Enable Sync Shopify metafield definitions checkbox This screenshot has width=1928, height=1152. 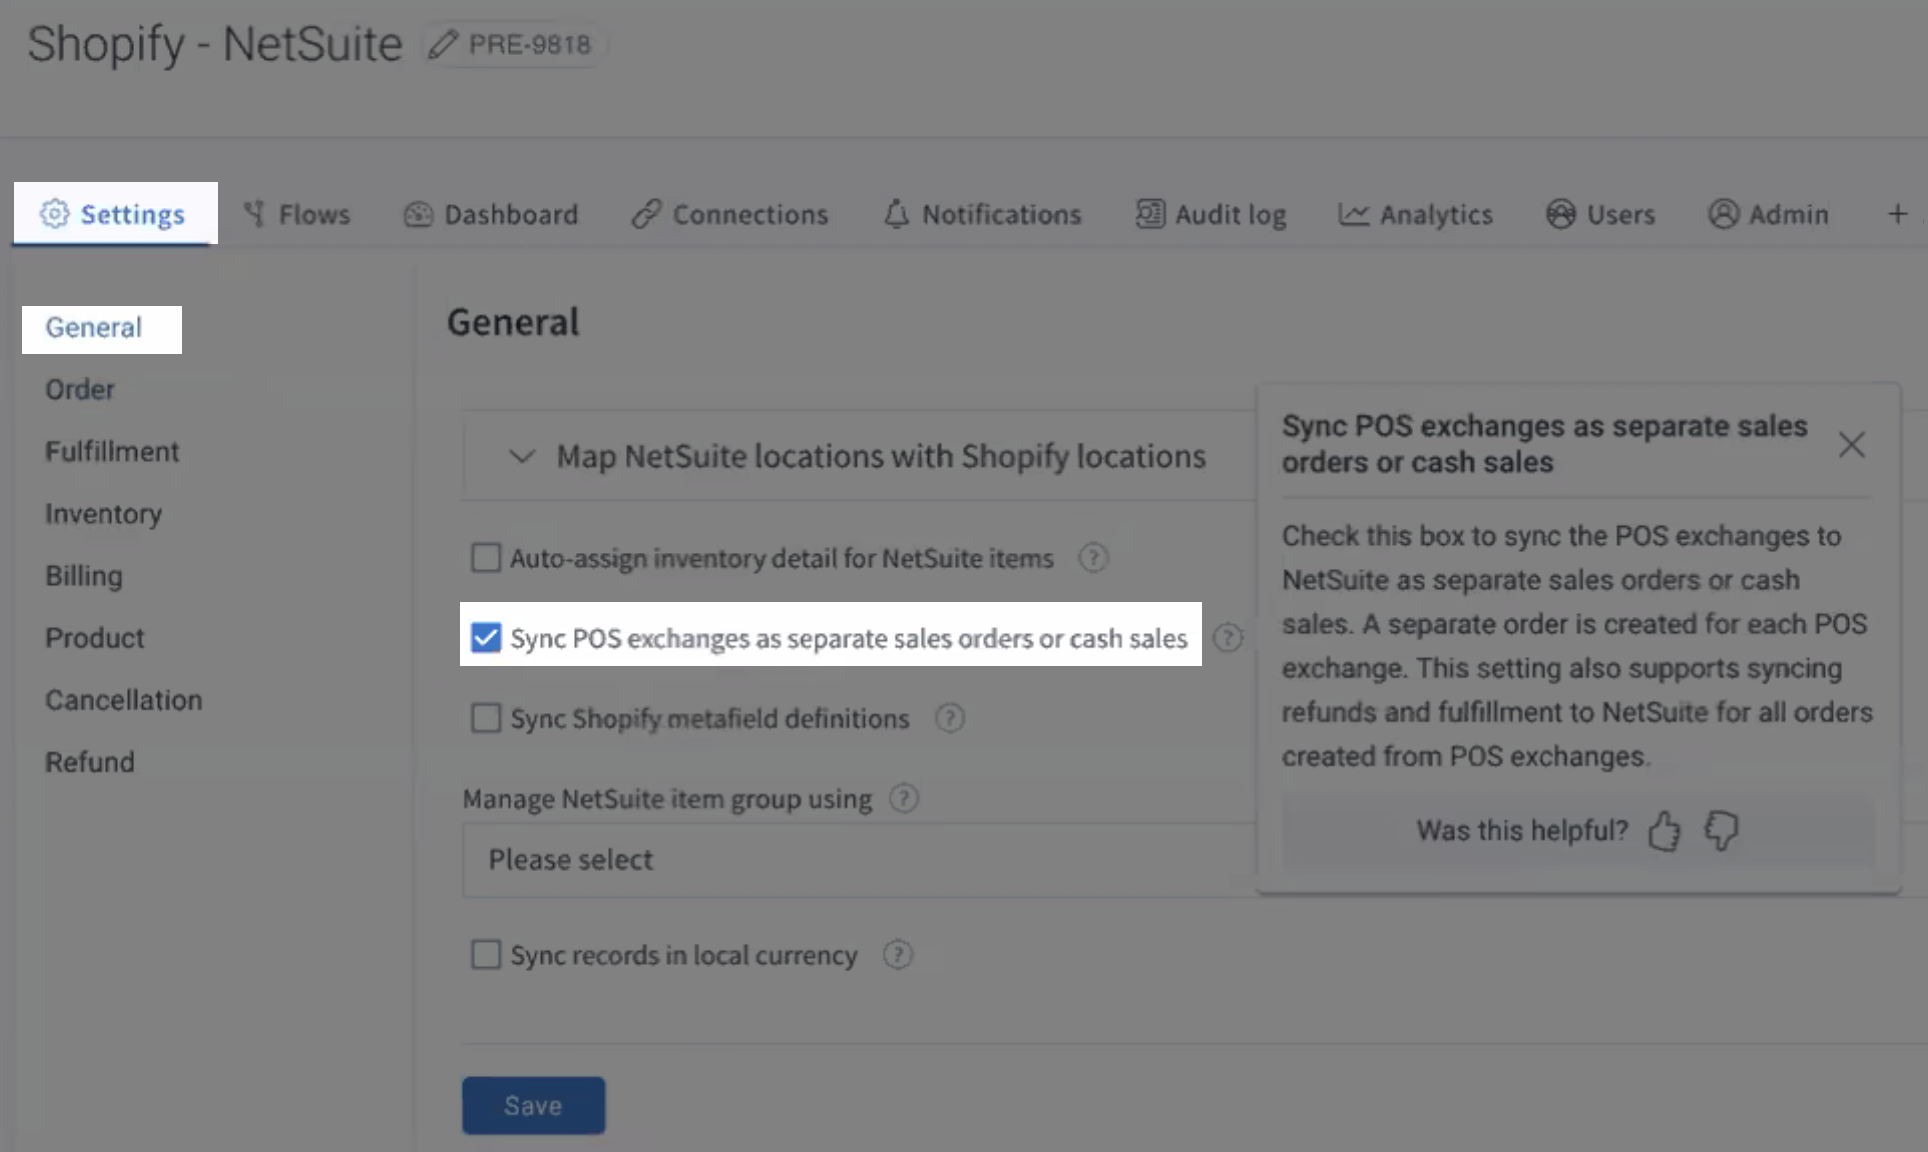tap(486, 717)
